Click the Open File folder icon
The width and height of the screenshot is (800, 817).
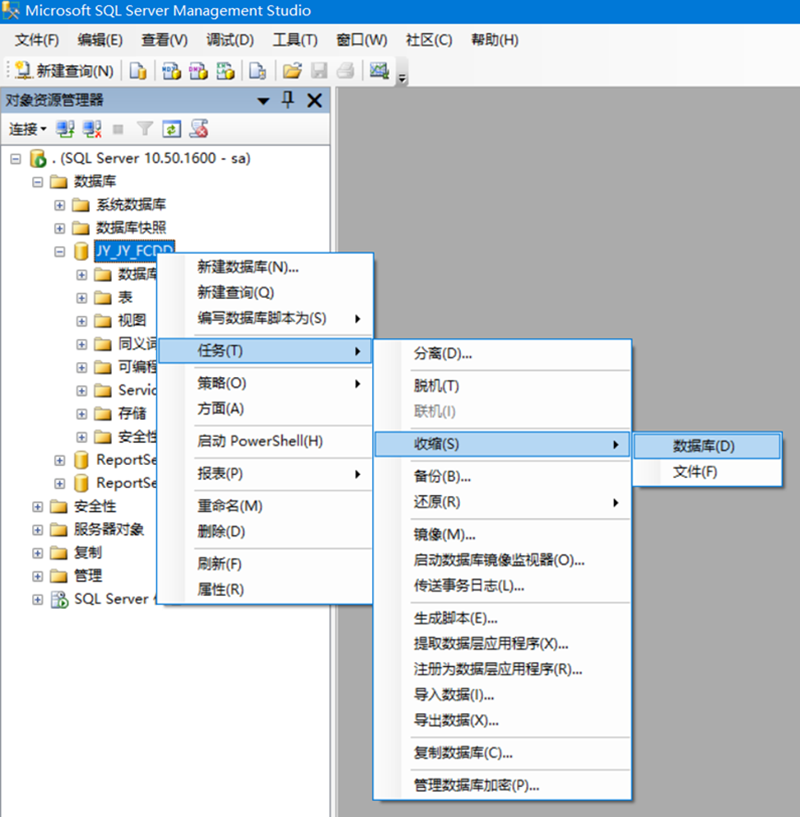point(291,71)
